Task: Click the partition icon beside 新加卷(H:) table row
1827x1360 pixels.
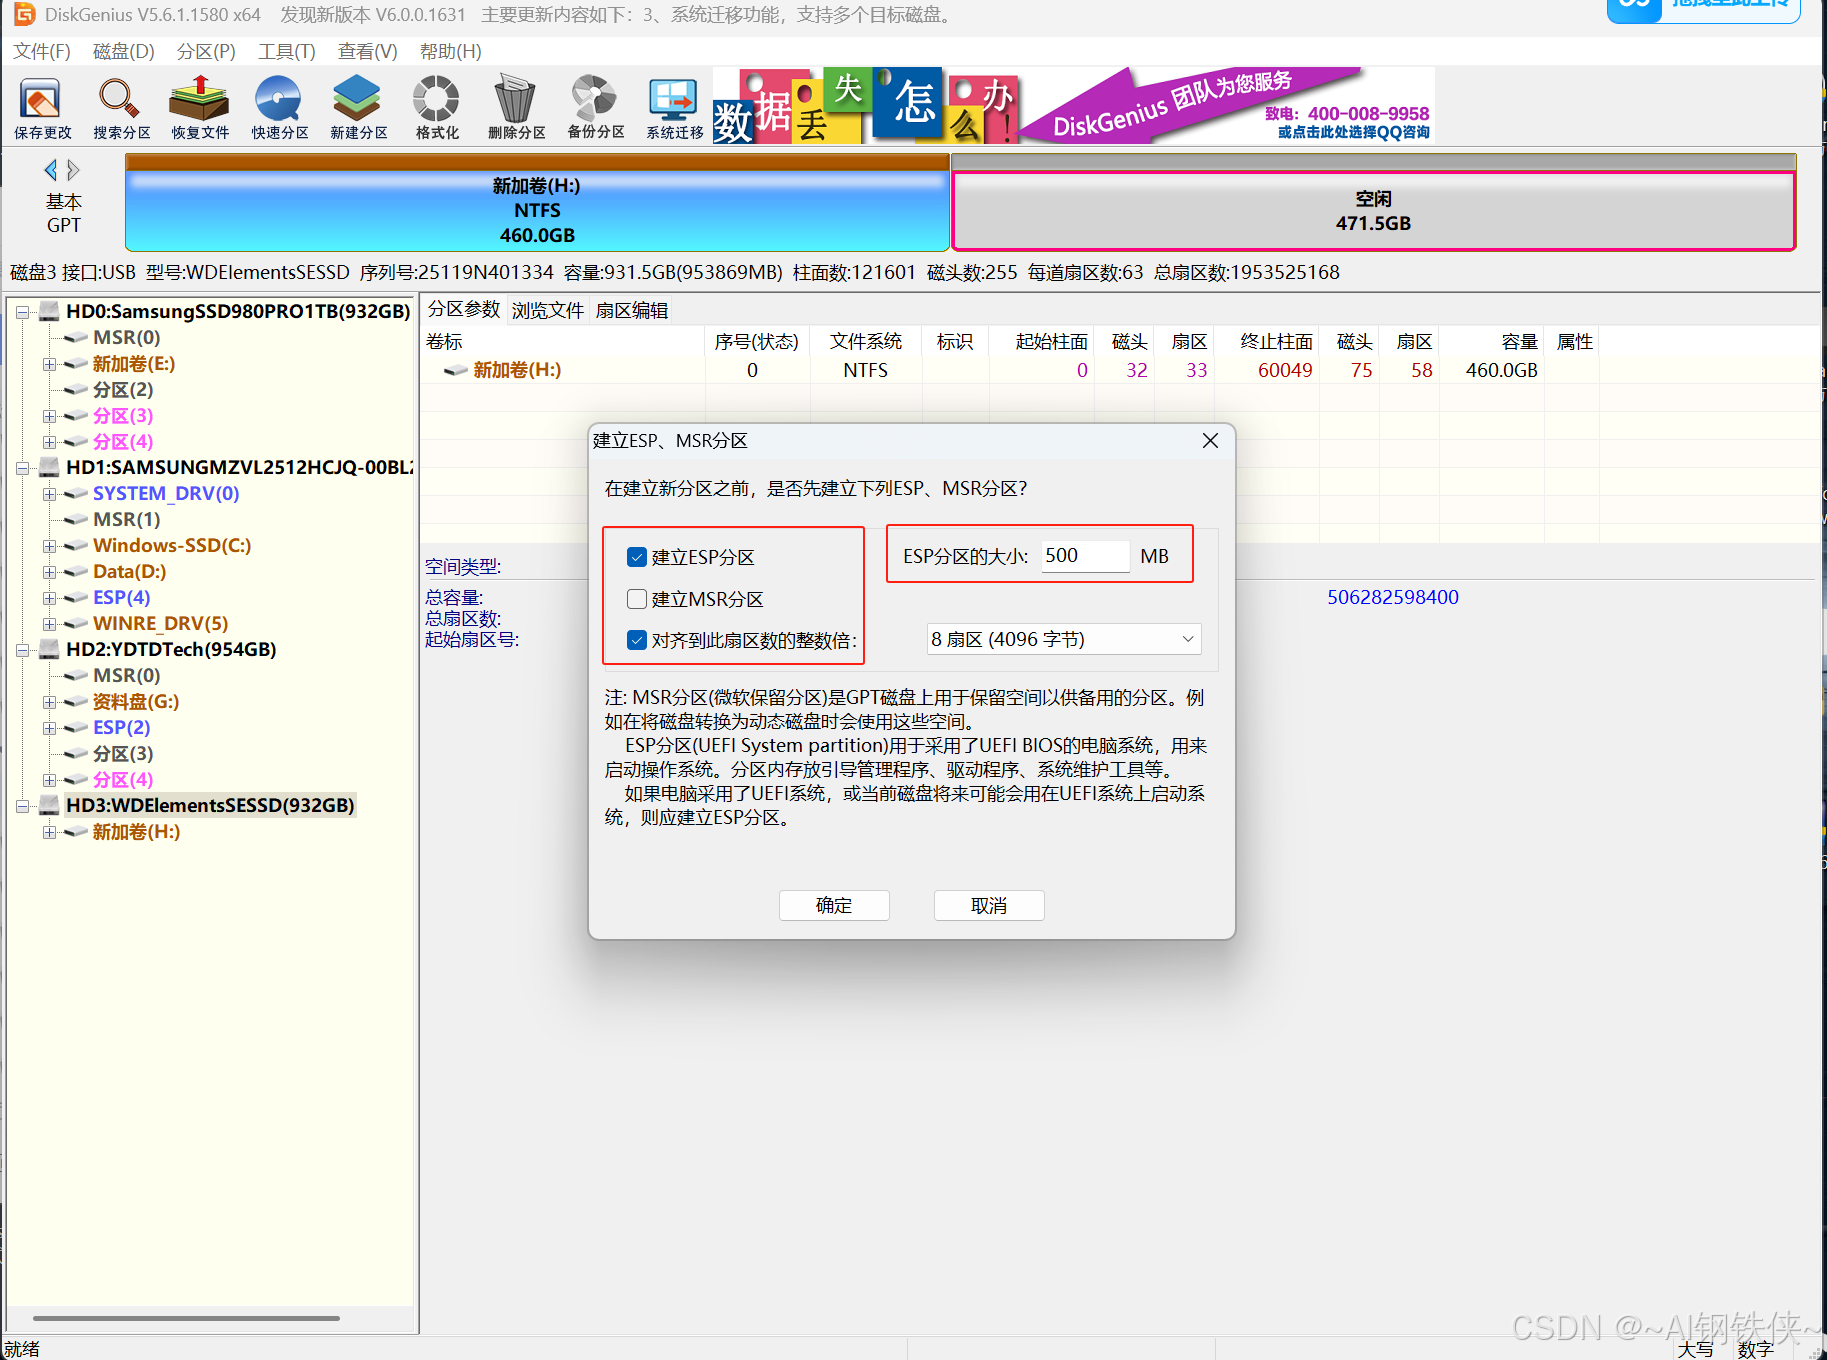Action: tap(456, 370)
